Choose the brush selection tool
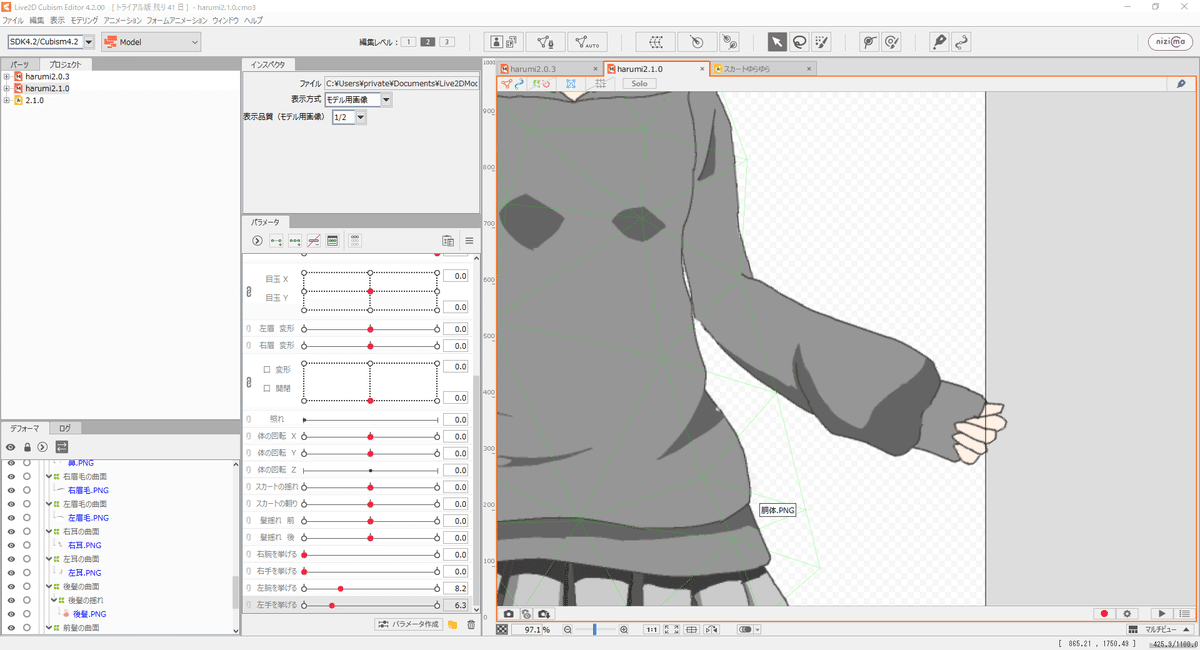Image resolution: width=1200 pixels, height=650 pixels. [821, 41]
